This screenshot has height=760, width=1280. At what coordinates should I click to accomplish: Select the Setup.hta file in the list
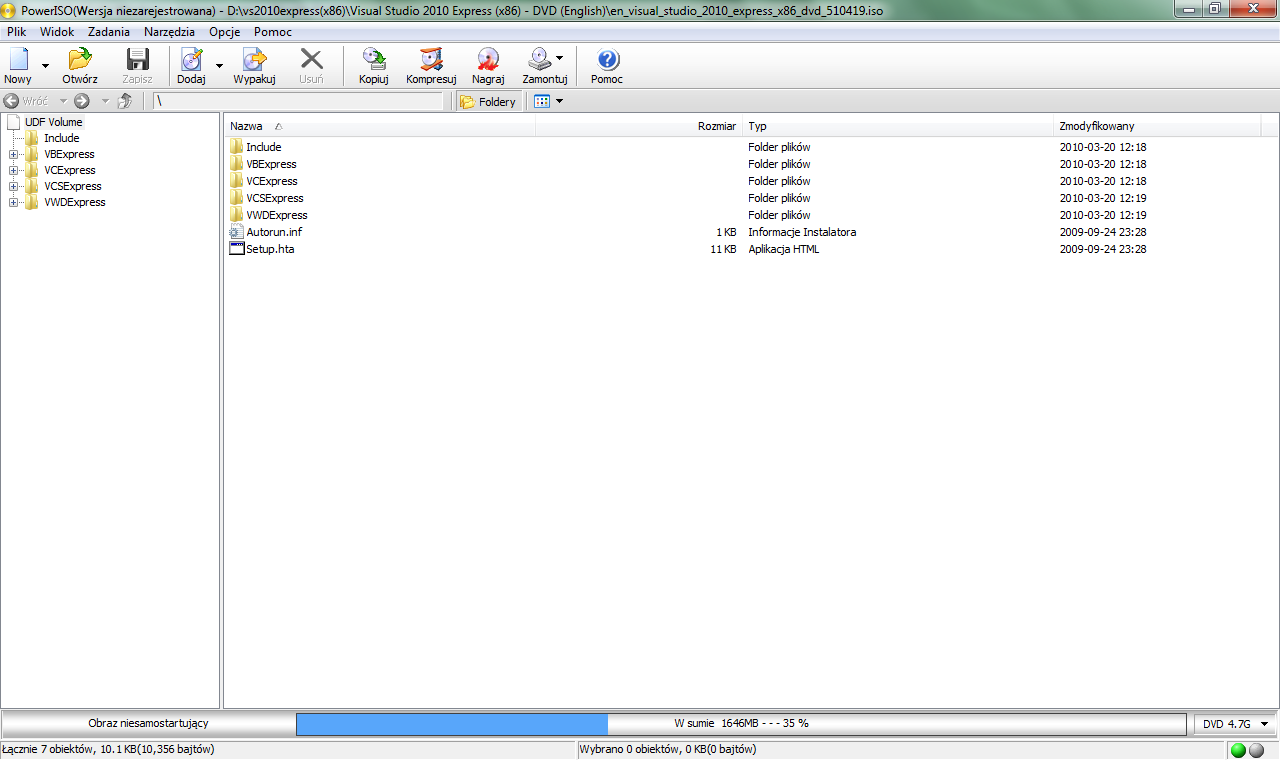(x=270, y=249)
